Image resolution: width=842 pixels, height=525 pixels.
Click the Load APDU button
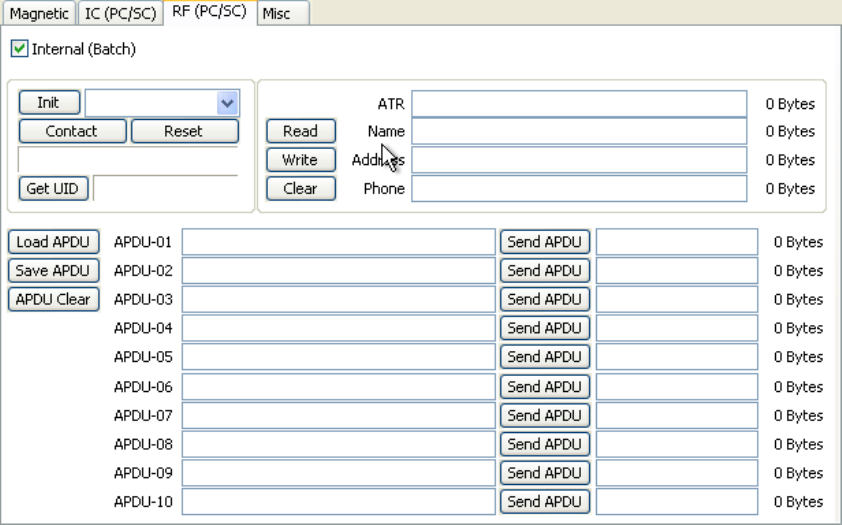54,242
